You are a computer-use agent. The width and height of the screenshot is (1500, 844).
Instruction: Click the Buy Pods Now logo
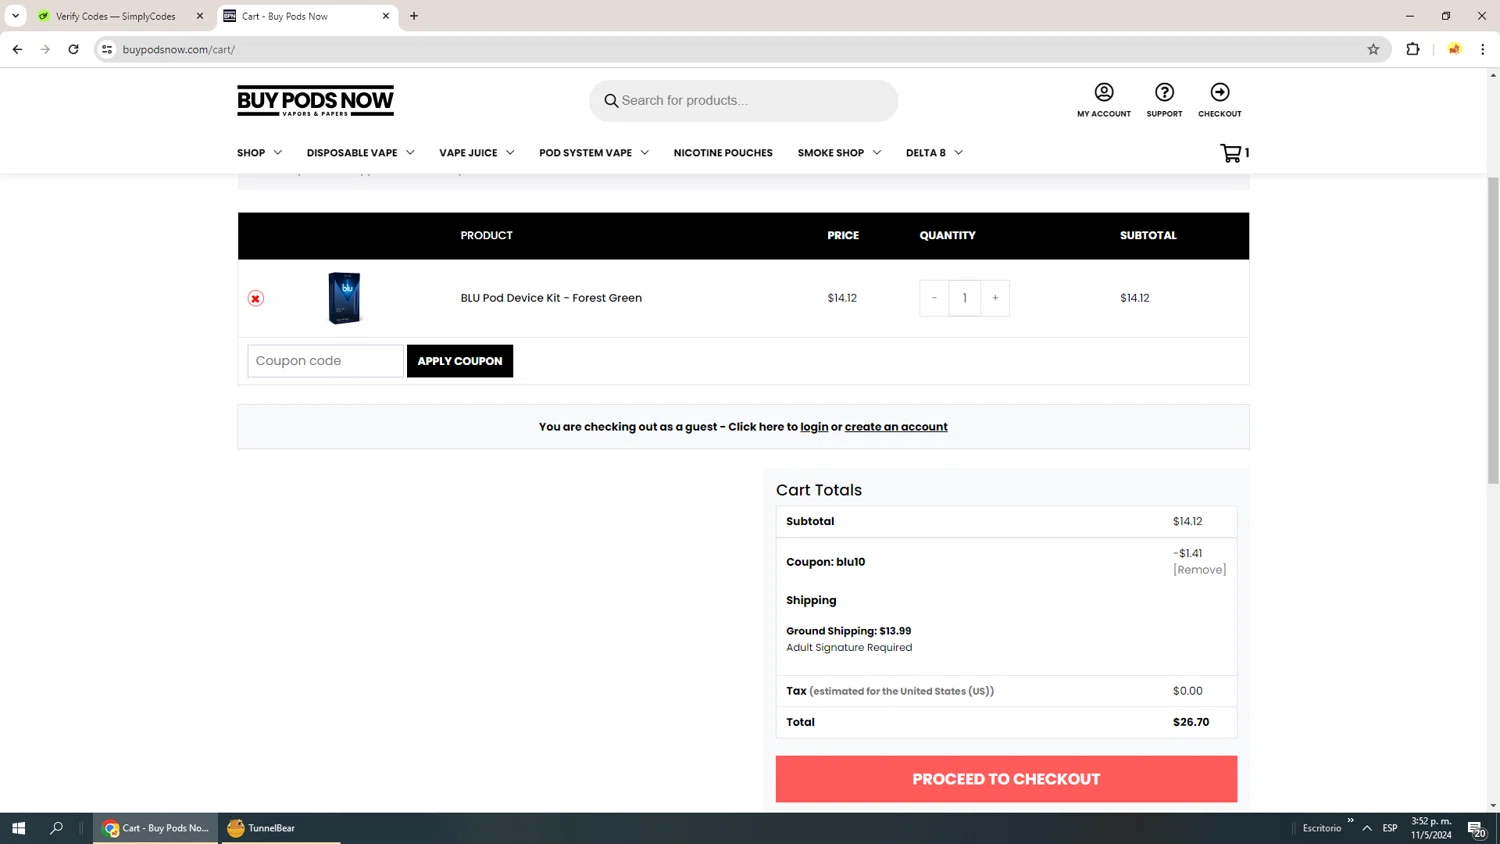click(315, 101)
